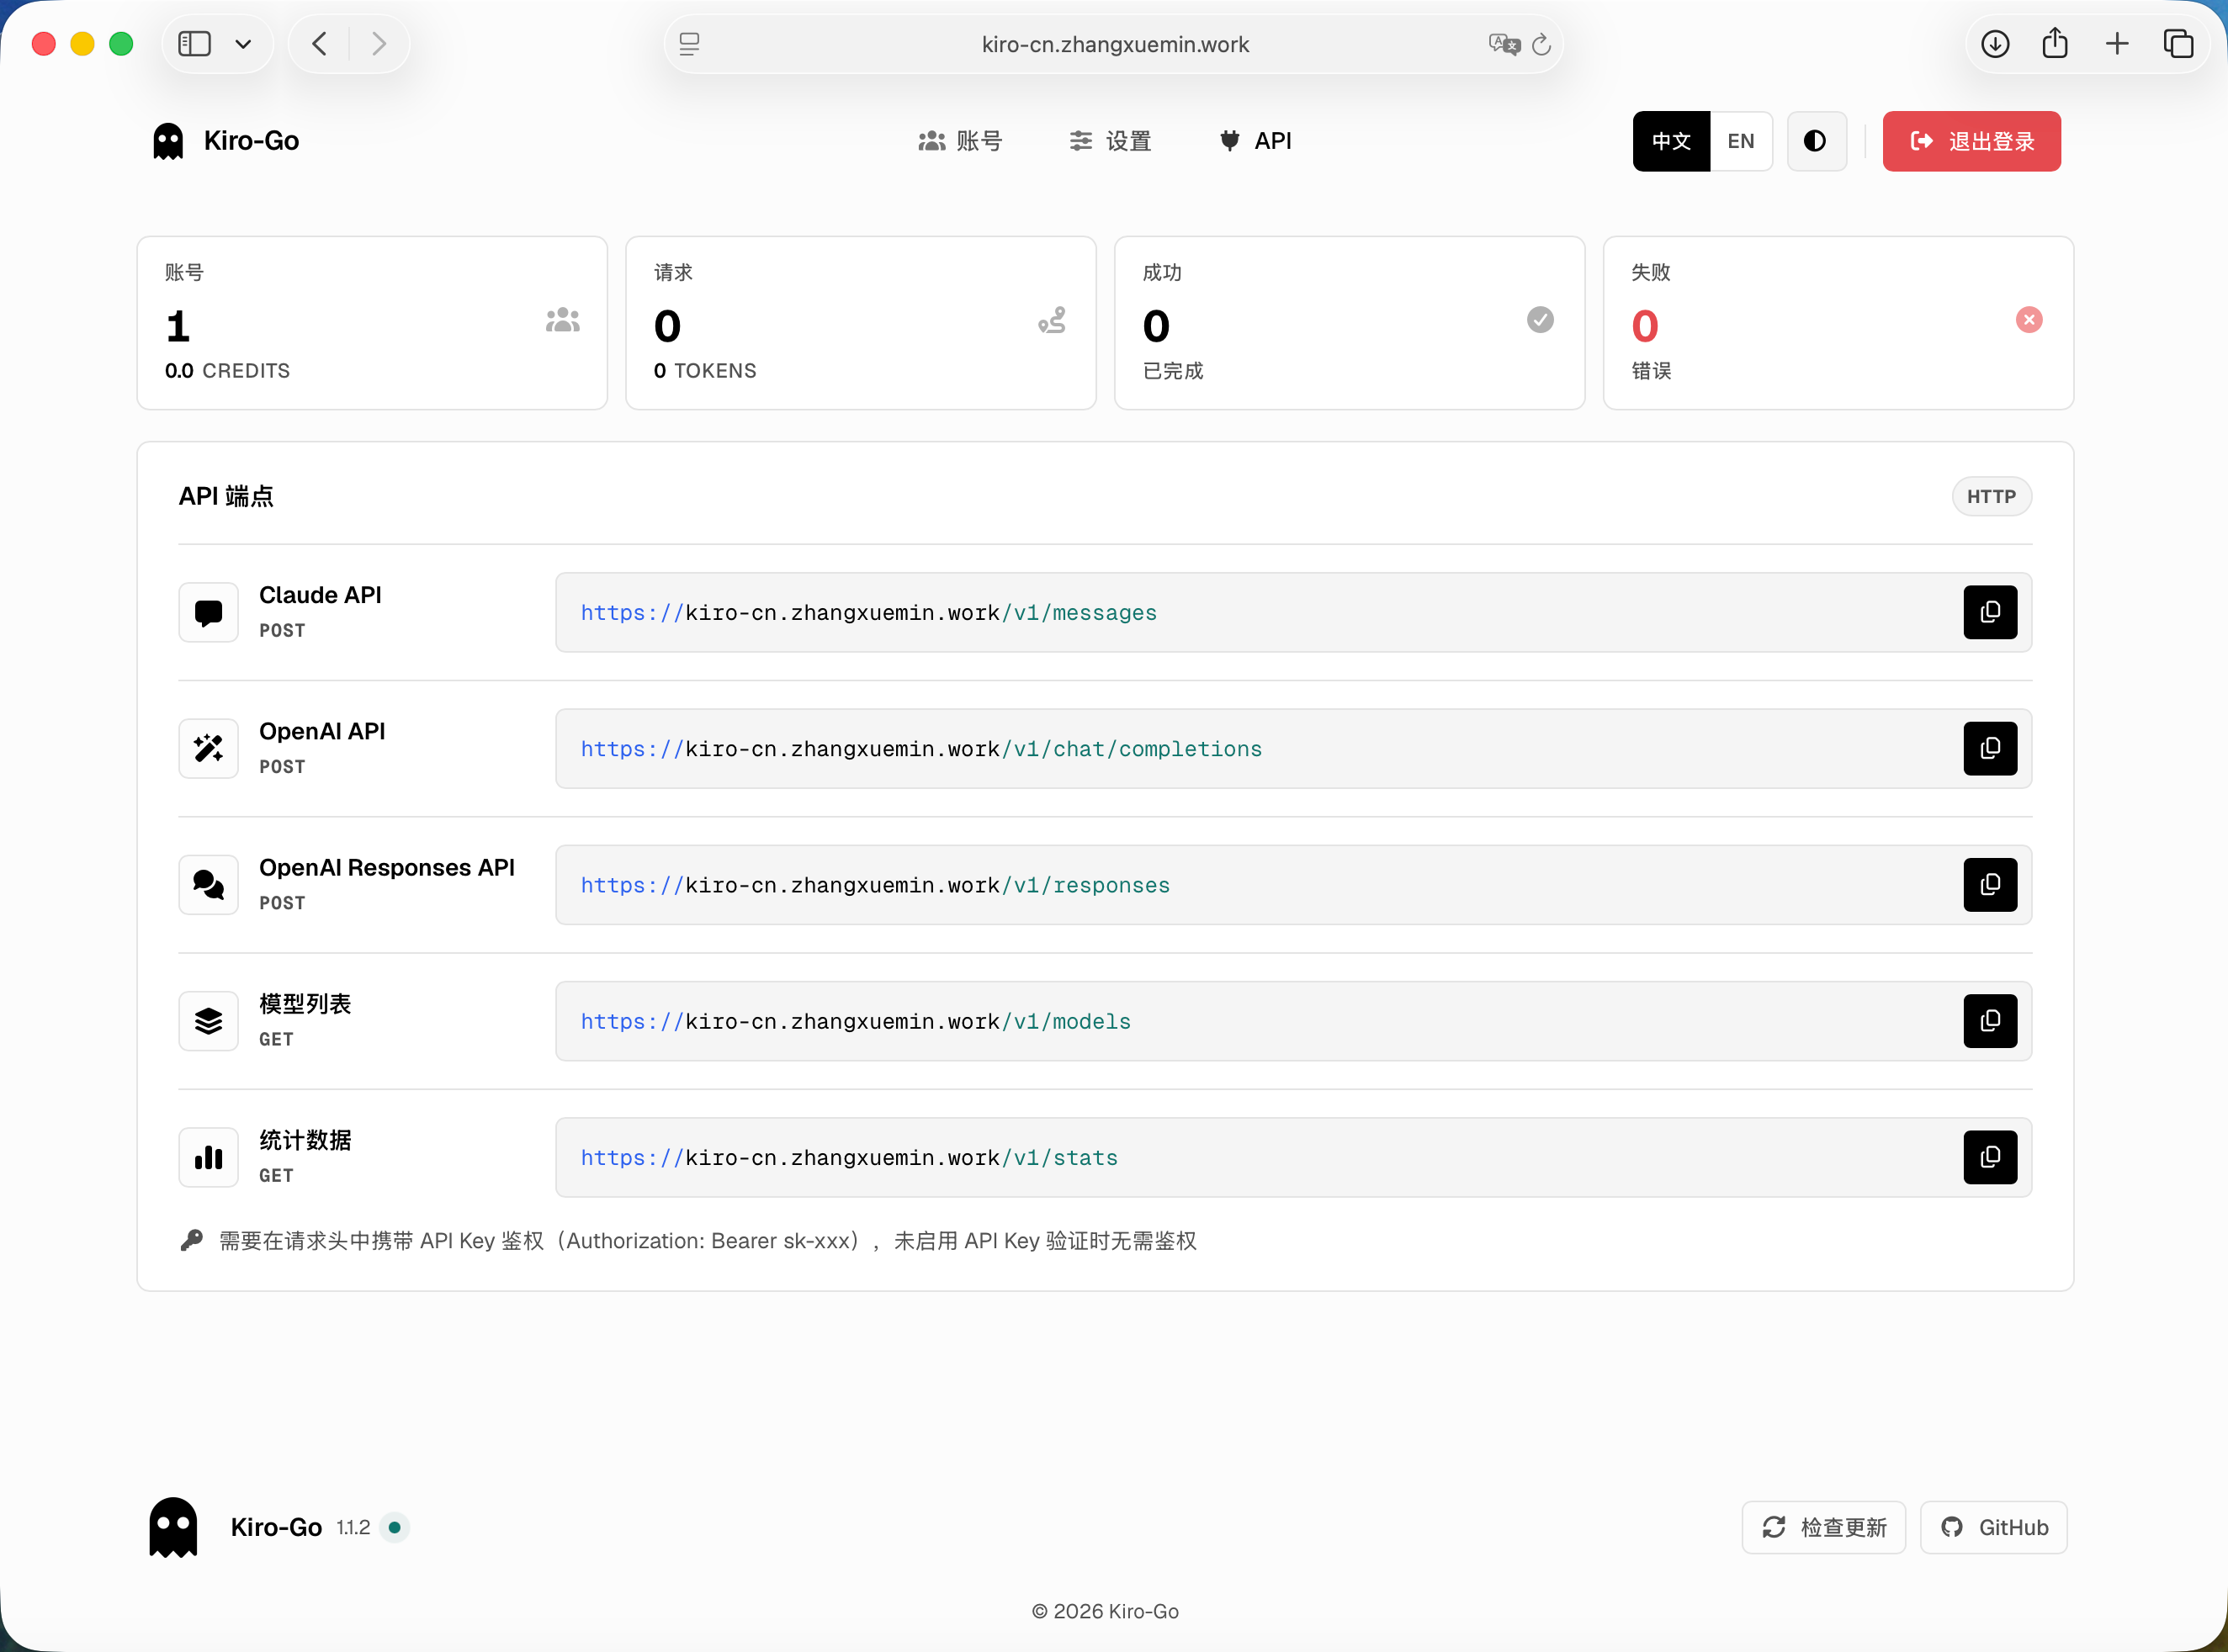The width and height of the screenshot is (2228, 1652).
Task: Click the © 2026 Kiro-Go footer text
Action: [x=1105, y=1611]
